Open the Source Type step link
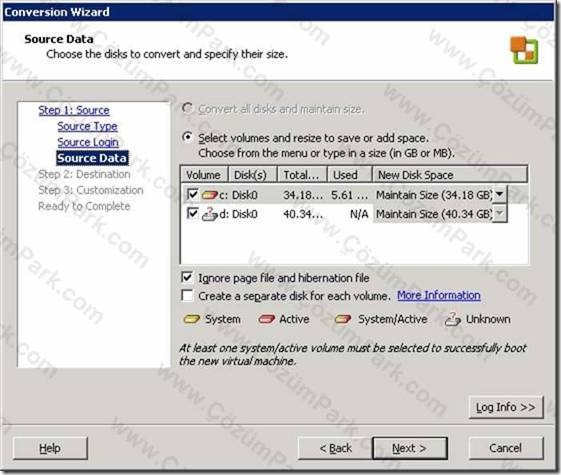Screen dimensions: 561x475 [87, 126]
